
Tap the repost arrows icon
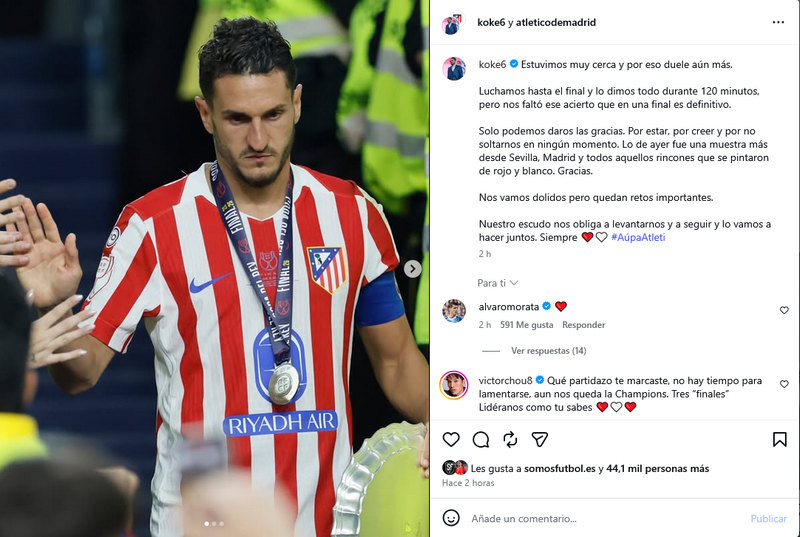point(510,439)
